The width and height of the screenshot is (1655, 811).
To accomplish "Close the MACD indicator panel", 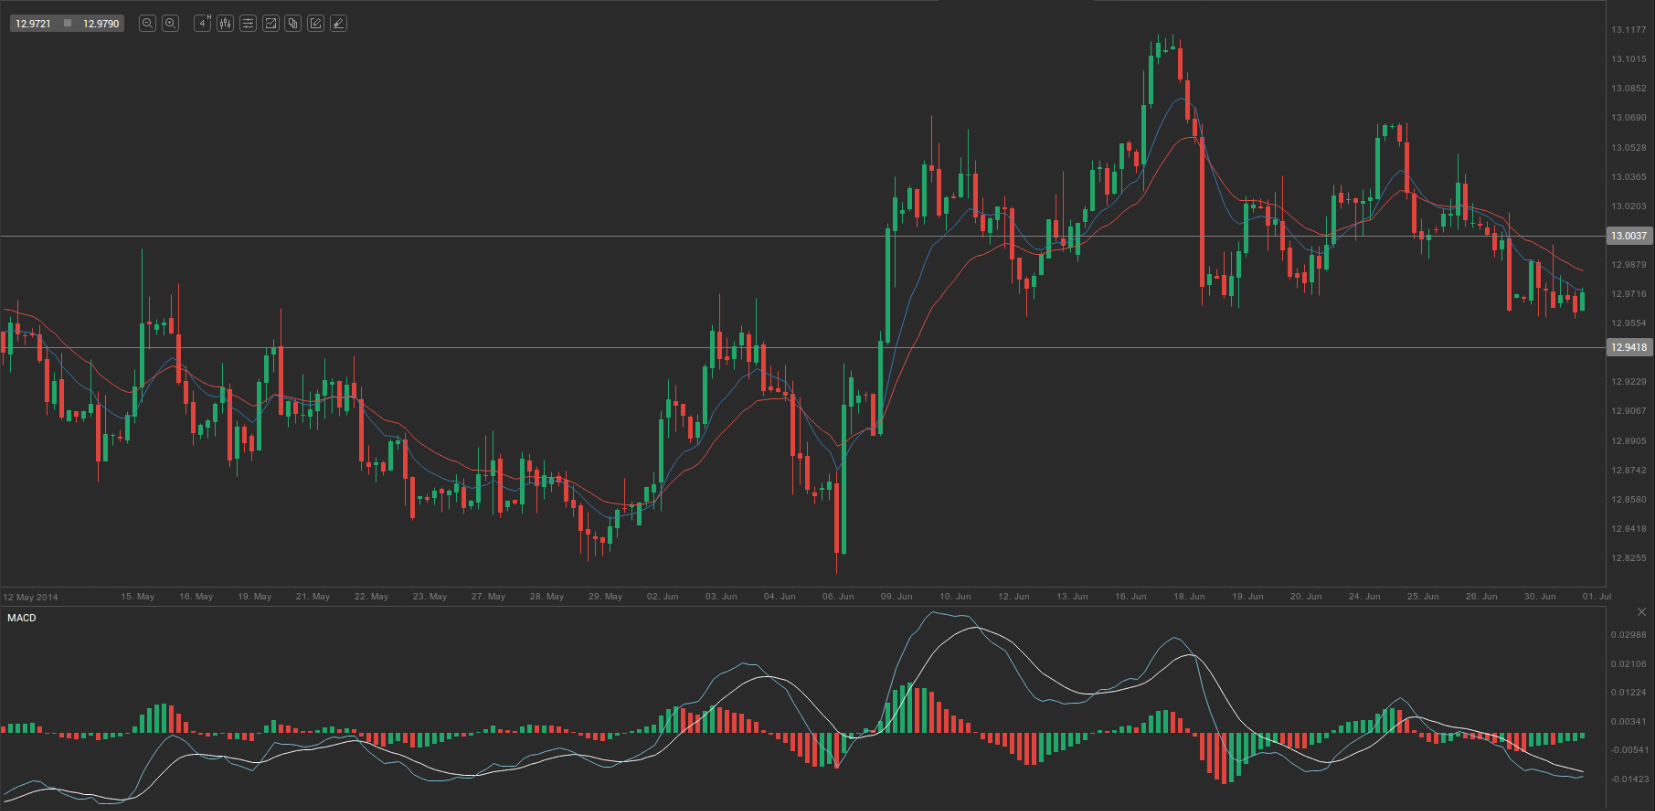I will 1641,611.
